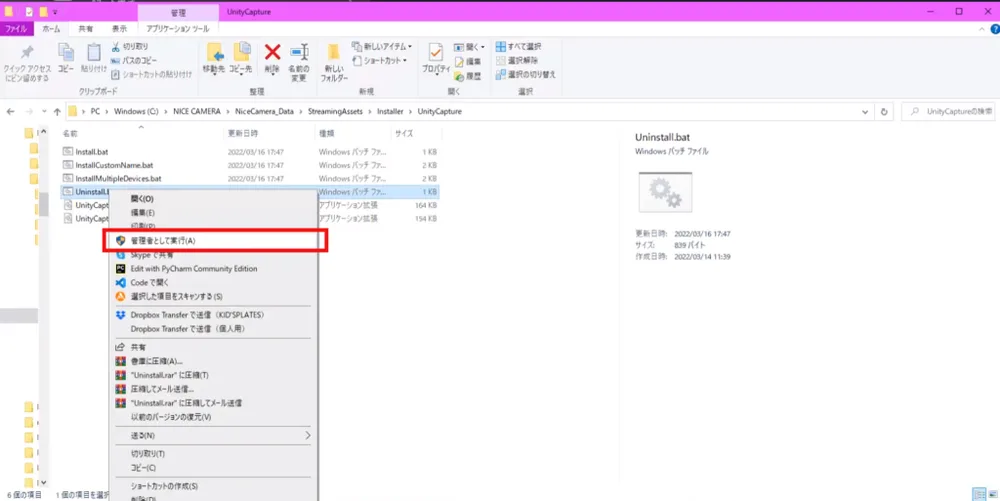Click the Uninstall.bat preview thumbnail
1000x501 pixels.
click(x=665, y=192)
